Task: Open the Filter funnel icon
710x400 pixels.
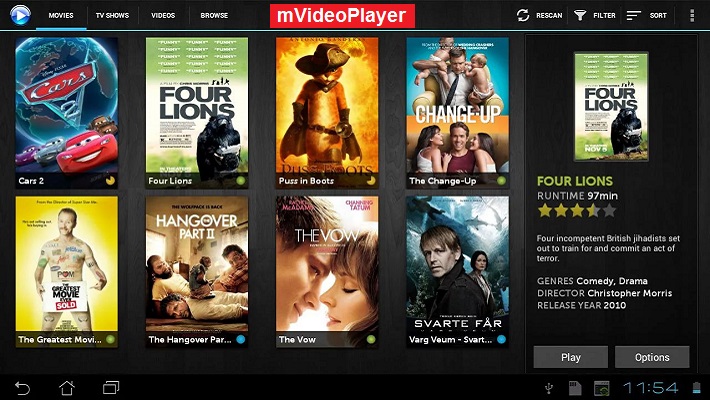Action: 580,15
